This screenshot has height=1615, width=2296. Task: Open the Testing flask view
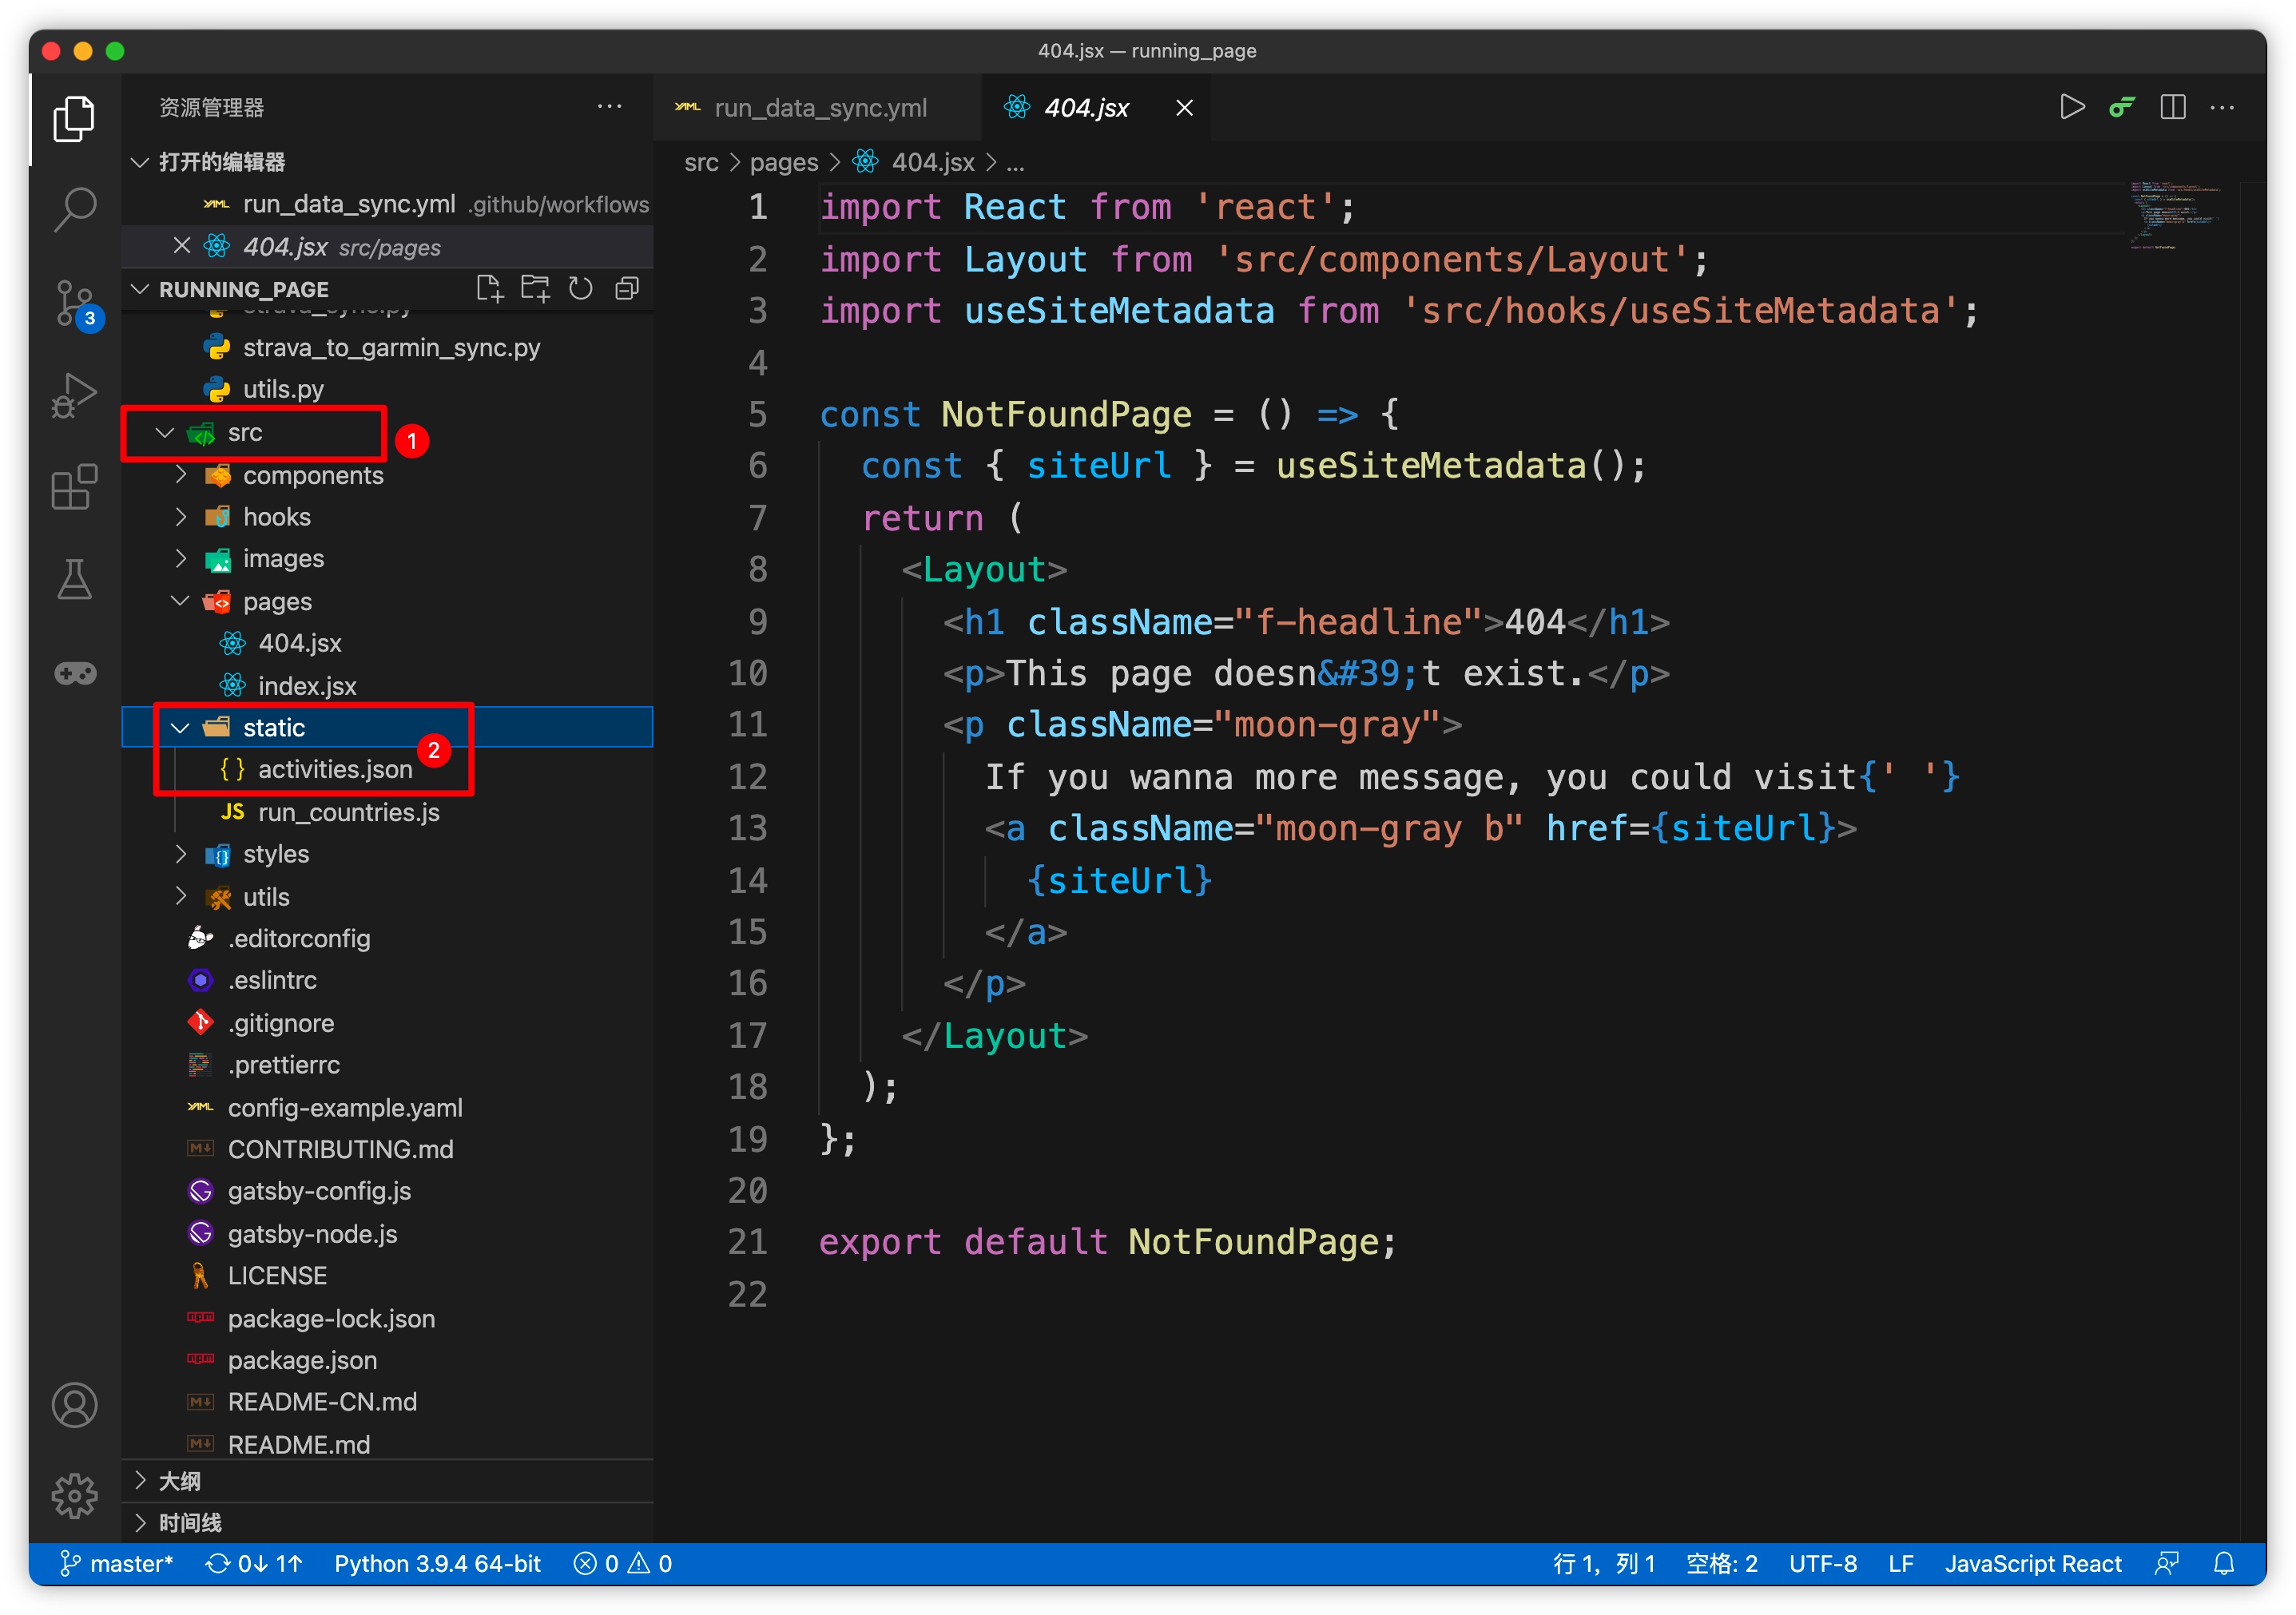pos(74,580)
